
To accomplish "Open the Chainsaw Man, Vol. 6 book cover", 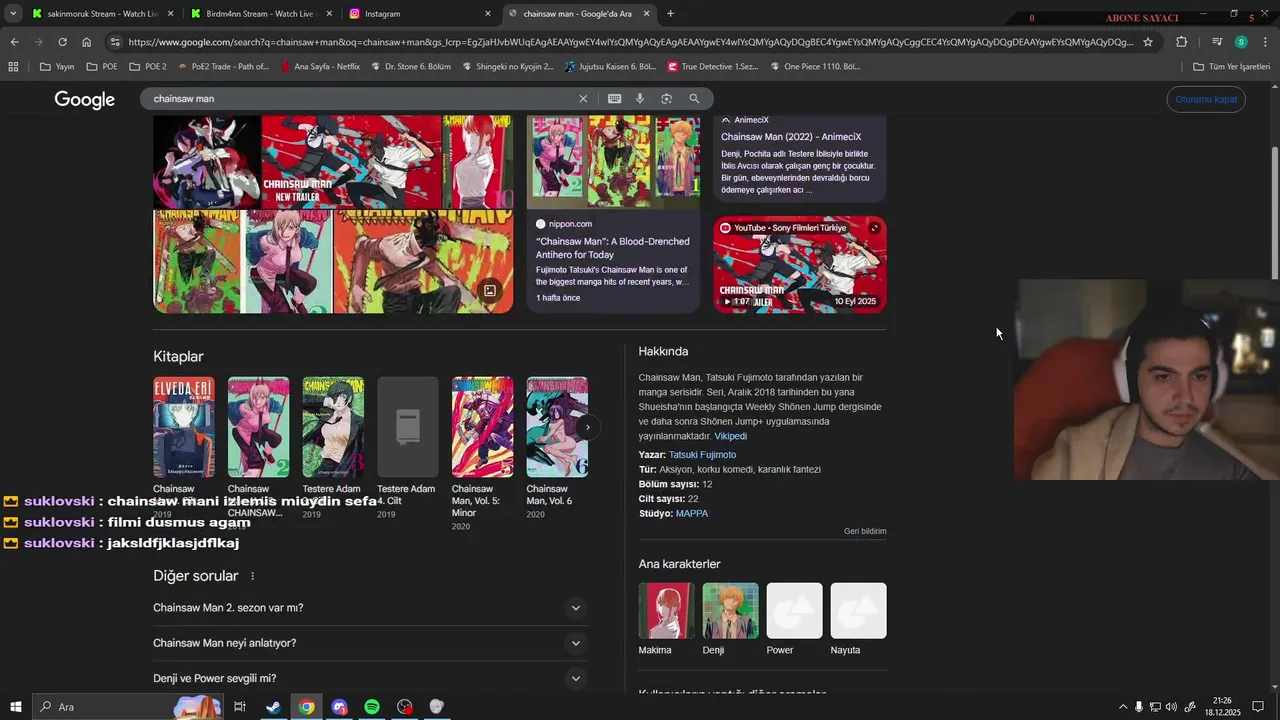I will click(x=557, y=427).
